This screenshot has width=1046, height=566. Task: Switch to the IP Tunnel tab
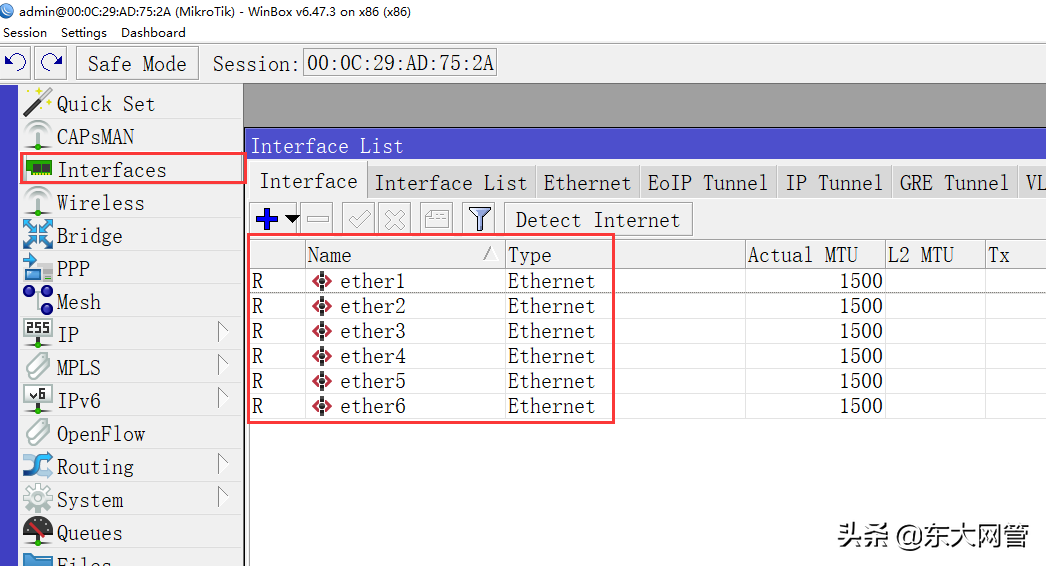[834, 183]
